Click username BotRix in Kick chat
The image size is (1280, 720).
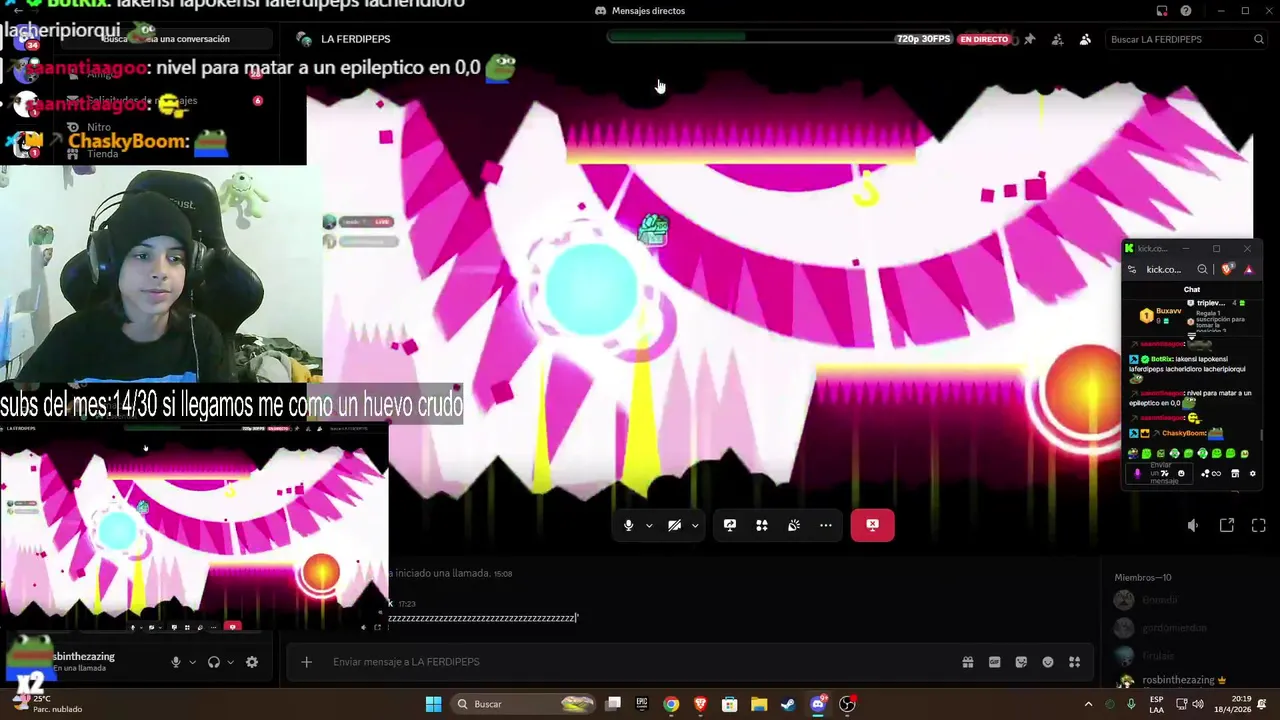click(1161, 359)
